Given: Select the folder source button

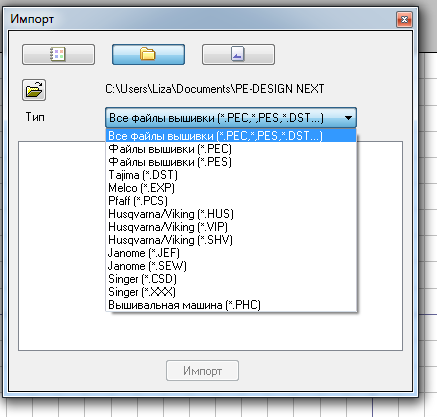Looking at the screenshot, I should click(148, 54).
